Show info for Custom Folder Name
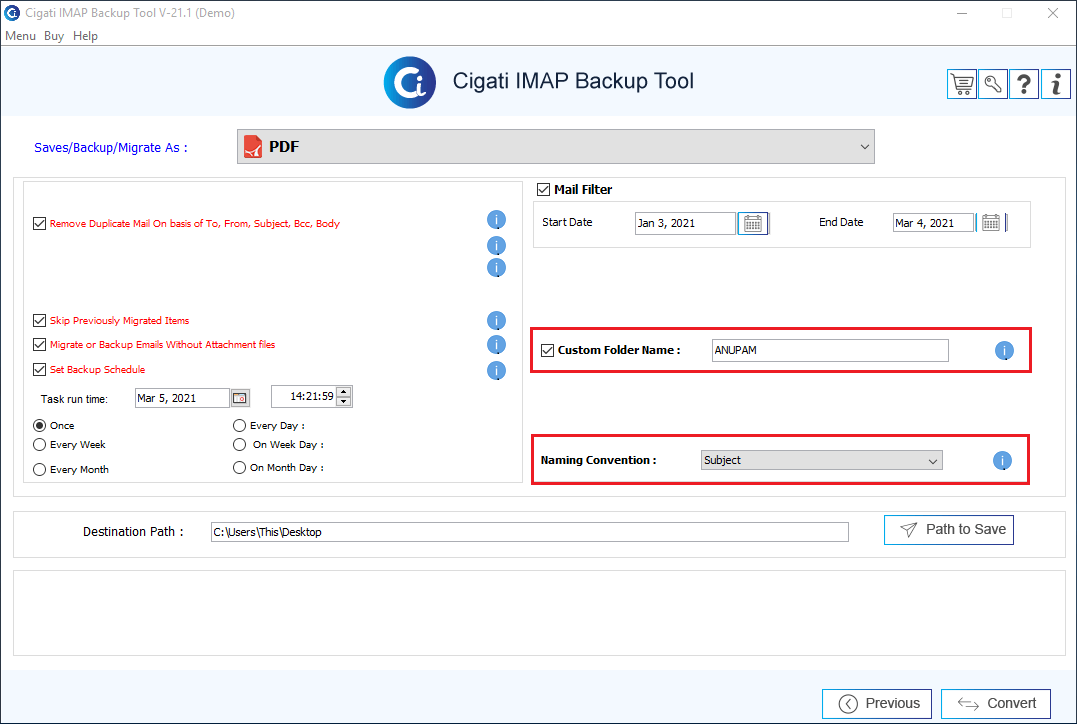This screenshot has height=724, width=1077. 1004,351
